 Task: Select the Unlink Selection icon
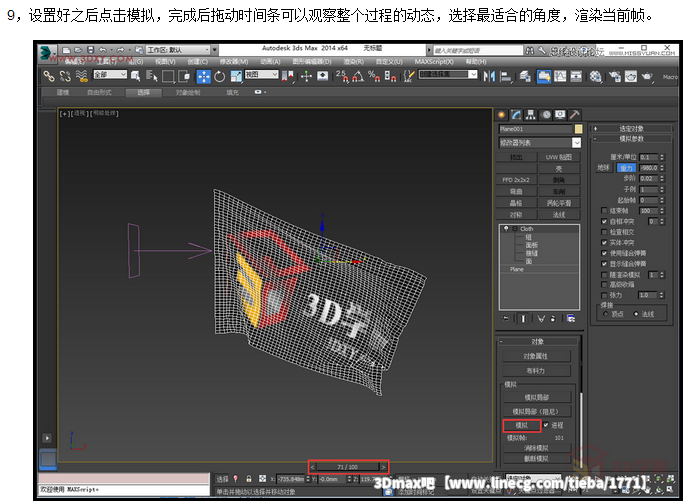pos(65,76)
